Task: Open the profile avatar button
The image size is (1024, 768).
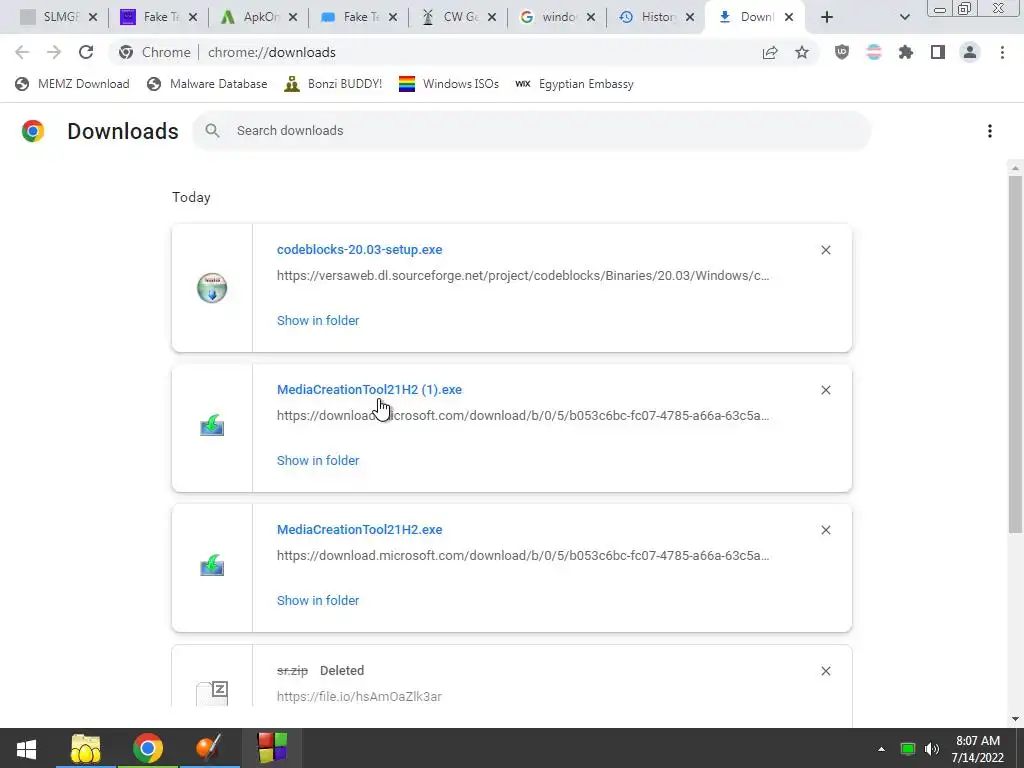Action: point(970,52)
